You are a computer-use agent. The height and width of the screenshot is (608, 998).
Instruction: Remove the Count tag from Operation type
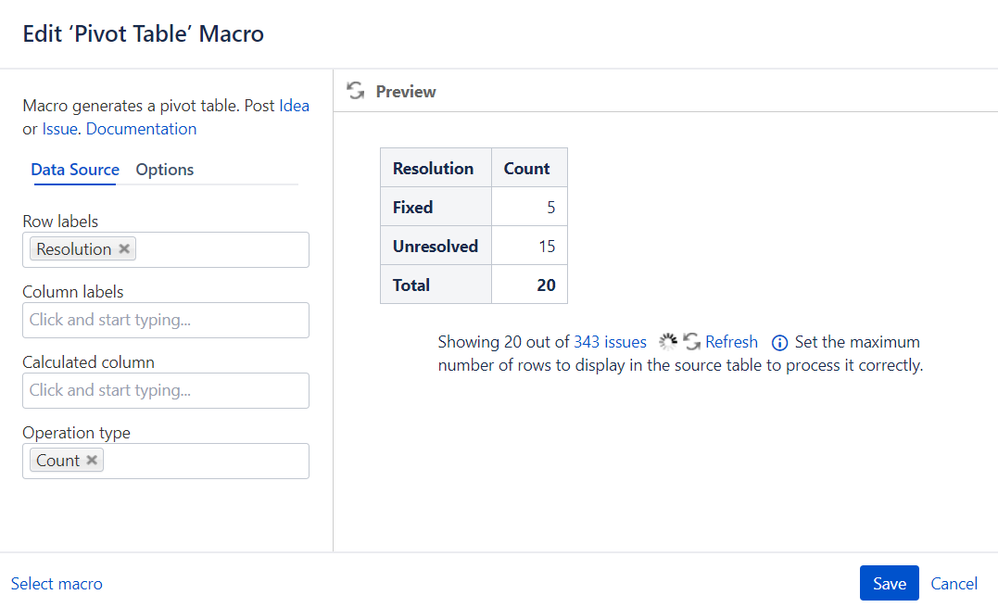(x=92, y=460)
